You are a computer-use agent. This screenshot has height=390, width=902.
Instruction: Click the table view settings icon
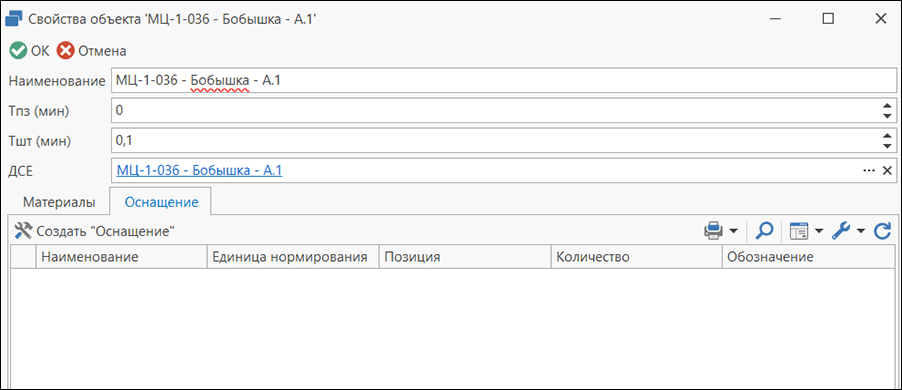(798, 231)
